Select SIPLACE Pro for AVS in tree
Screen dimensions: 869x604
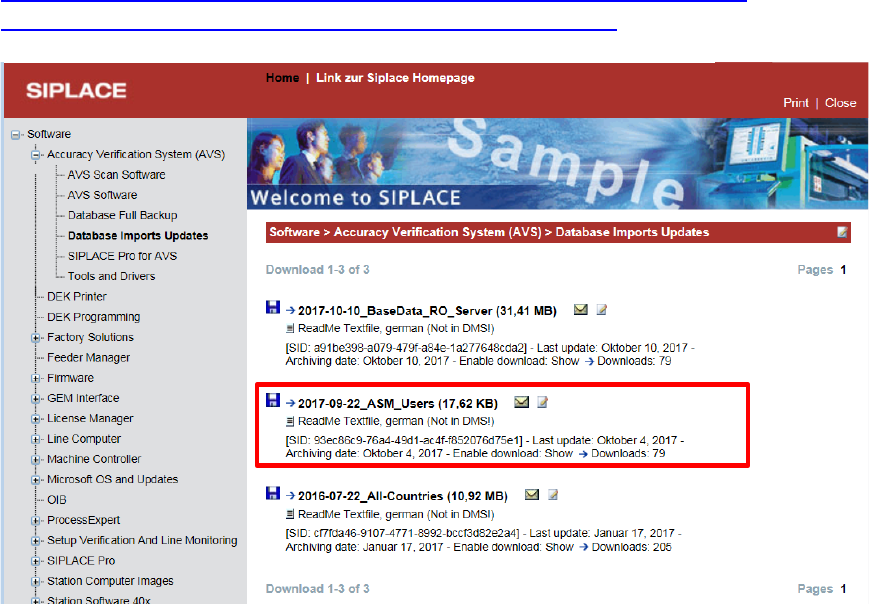click(x=122, y=256)
